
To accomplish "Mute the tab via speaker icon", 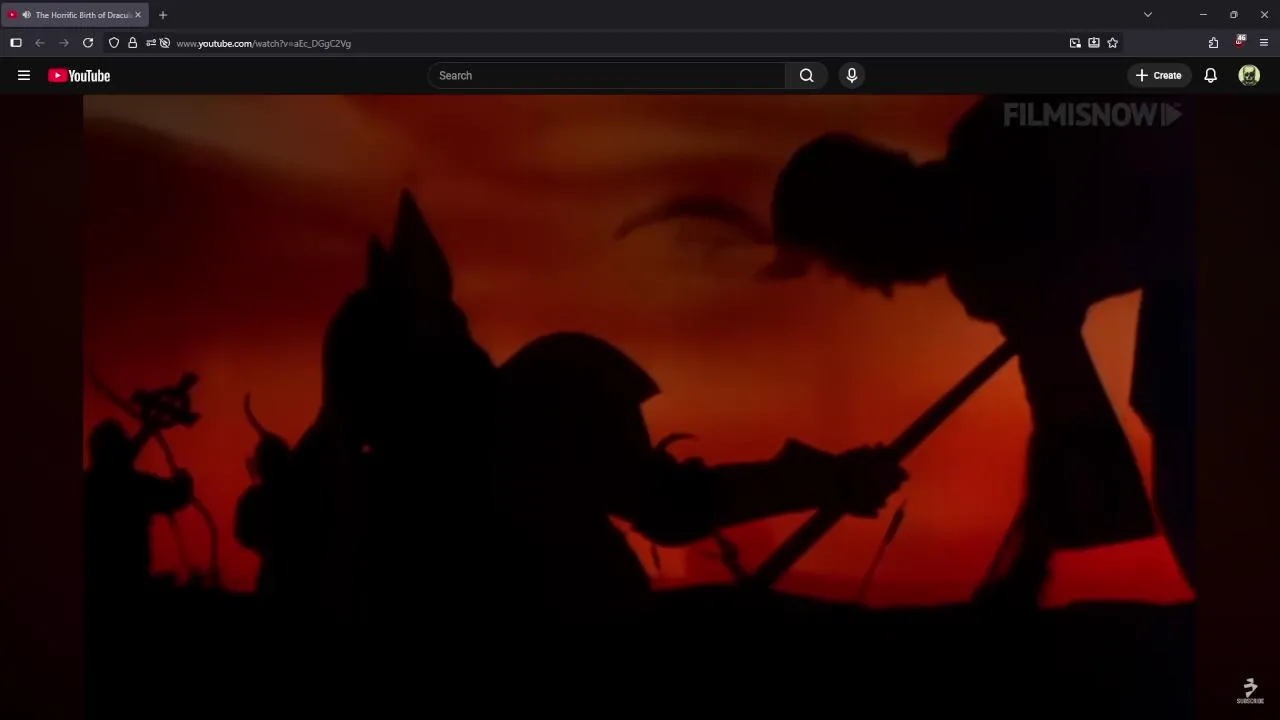I will click(26, 15).
